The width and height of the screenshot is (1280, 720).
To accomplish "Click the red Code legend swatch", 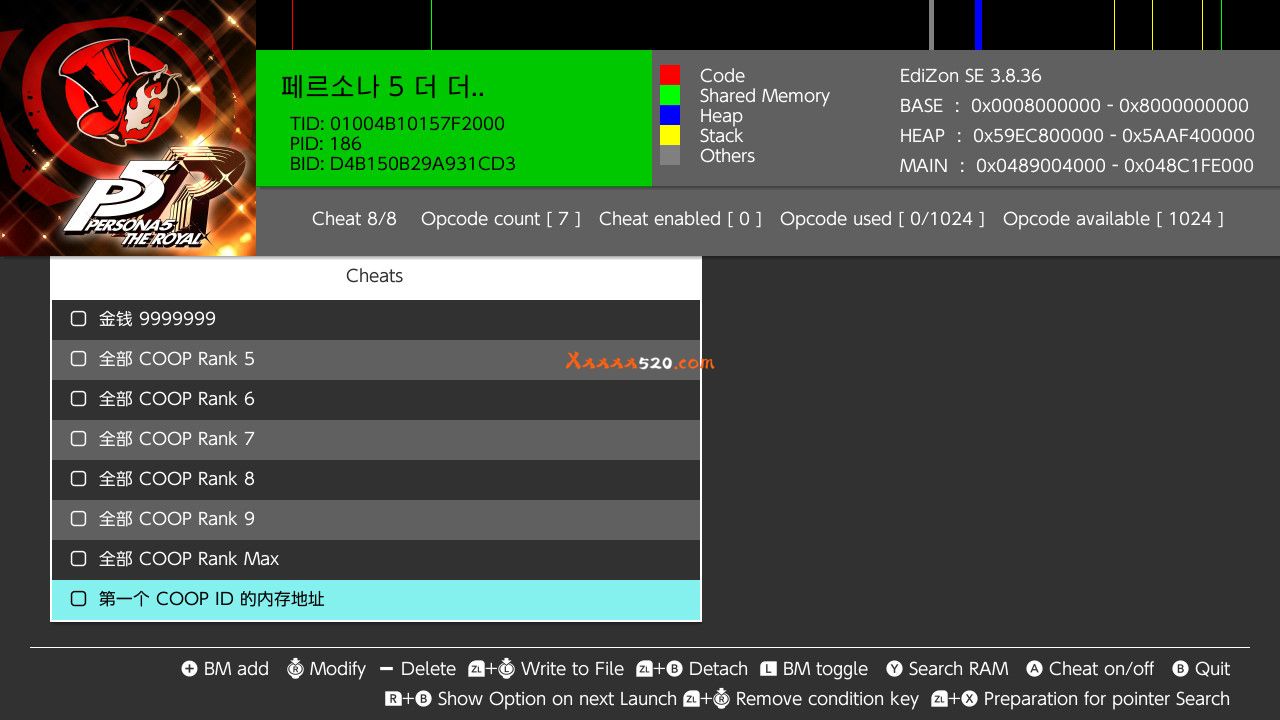I will pyautogui.click(x=670, y=75).
